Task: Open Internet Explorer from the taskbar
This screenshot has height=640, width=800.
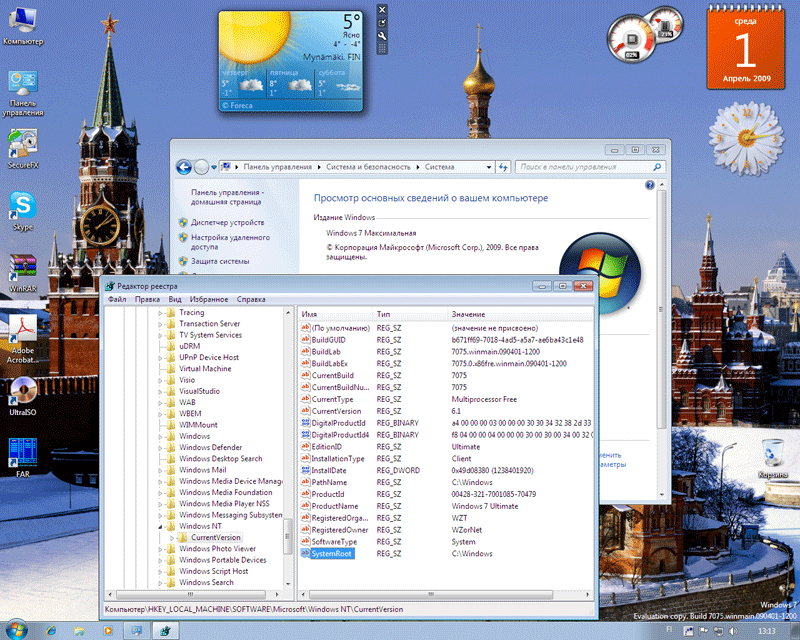Action: pyautogui.click(x=51, y=631)
